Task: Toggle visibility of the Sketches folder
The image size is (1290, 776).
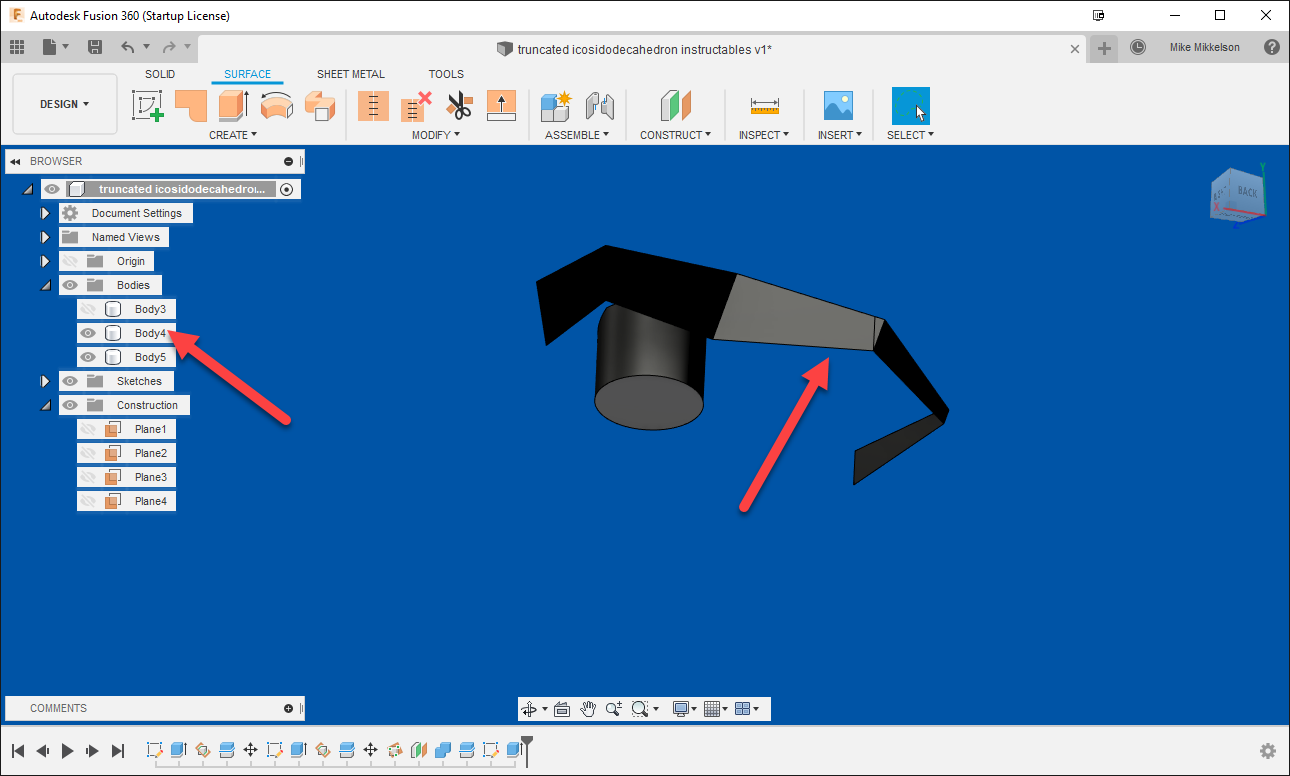Action: 70,380
